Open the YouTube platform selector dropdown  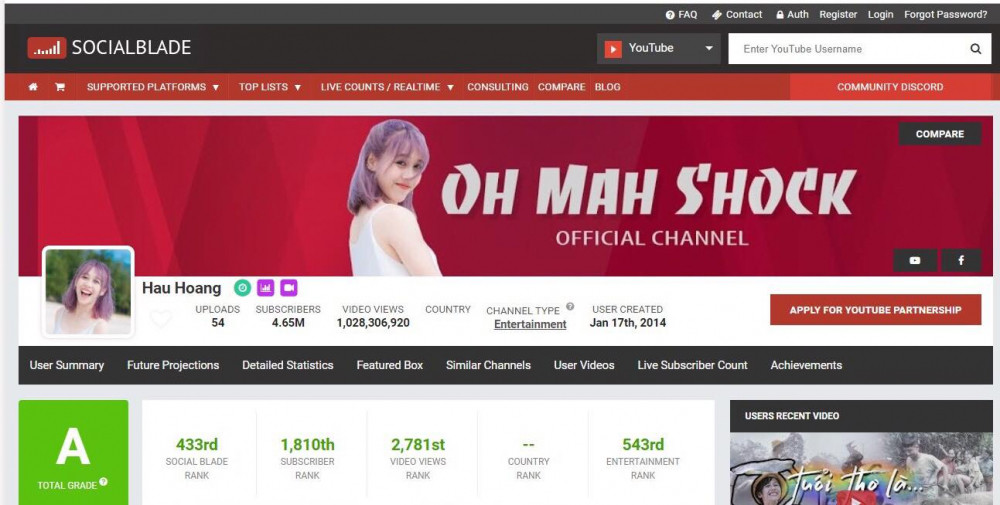(x=659, y=49)
